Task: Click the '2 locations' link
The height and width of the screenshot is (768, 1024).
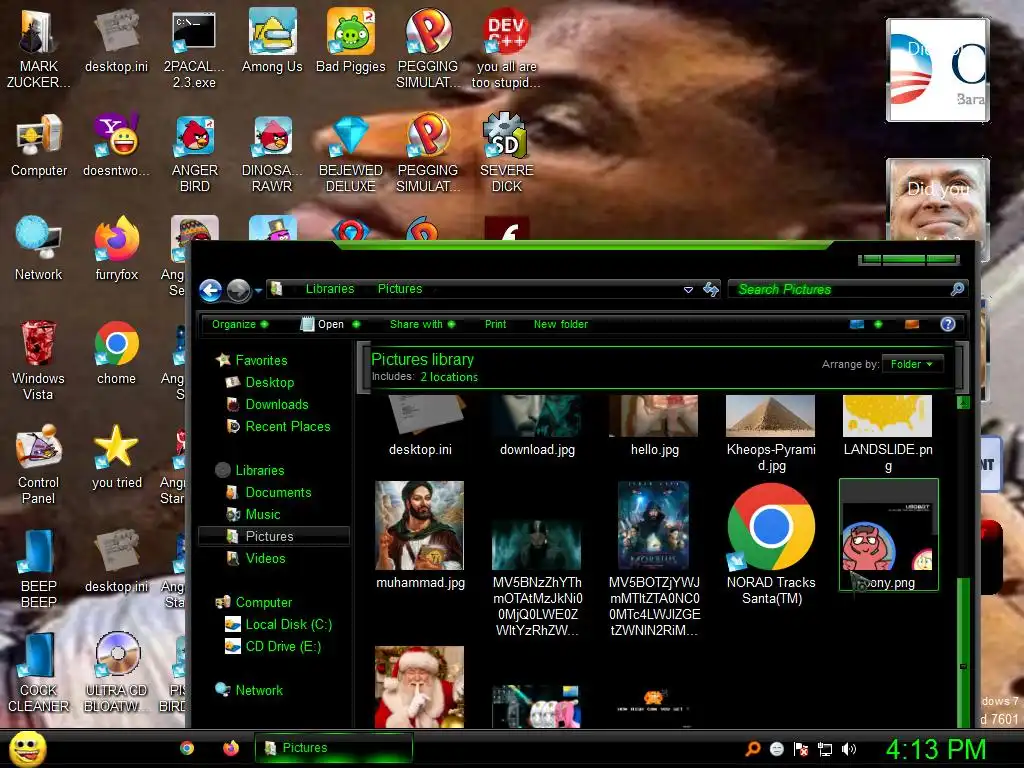Action: (449, 377)
